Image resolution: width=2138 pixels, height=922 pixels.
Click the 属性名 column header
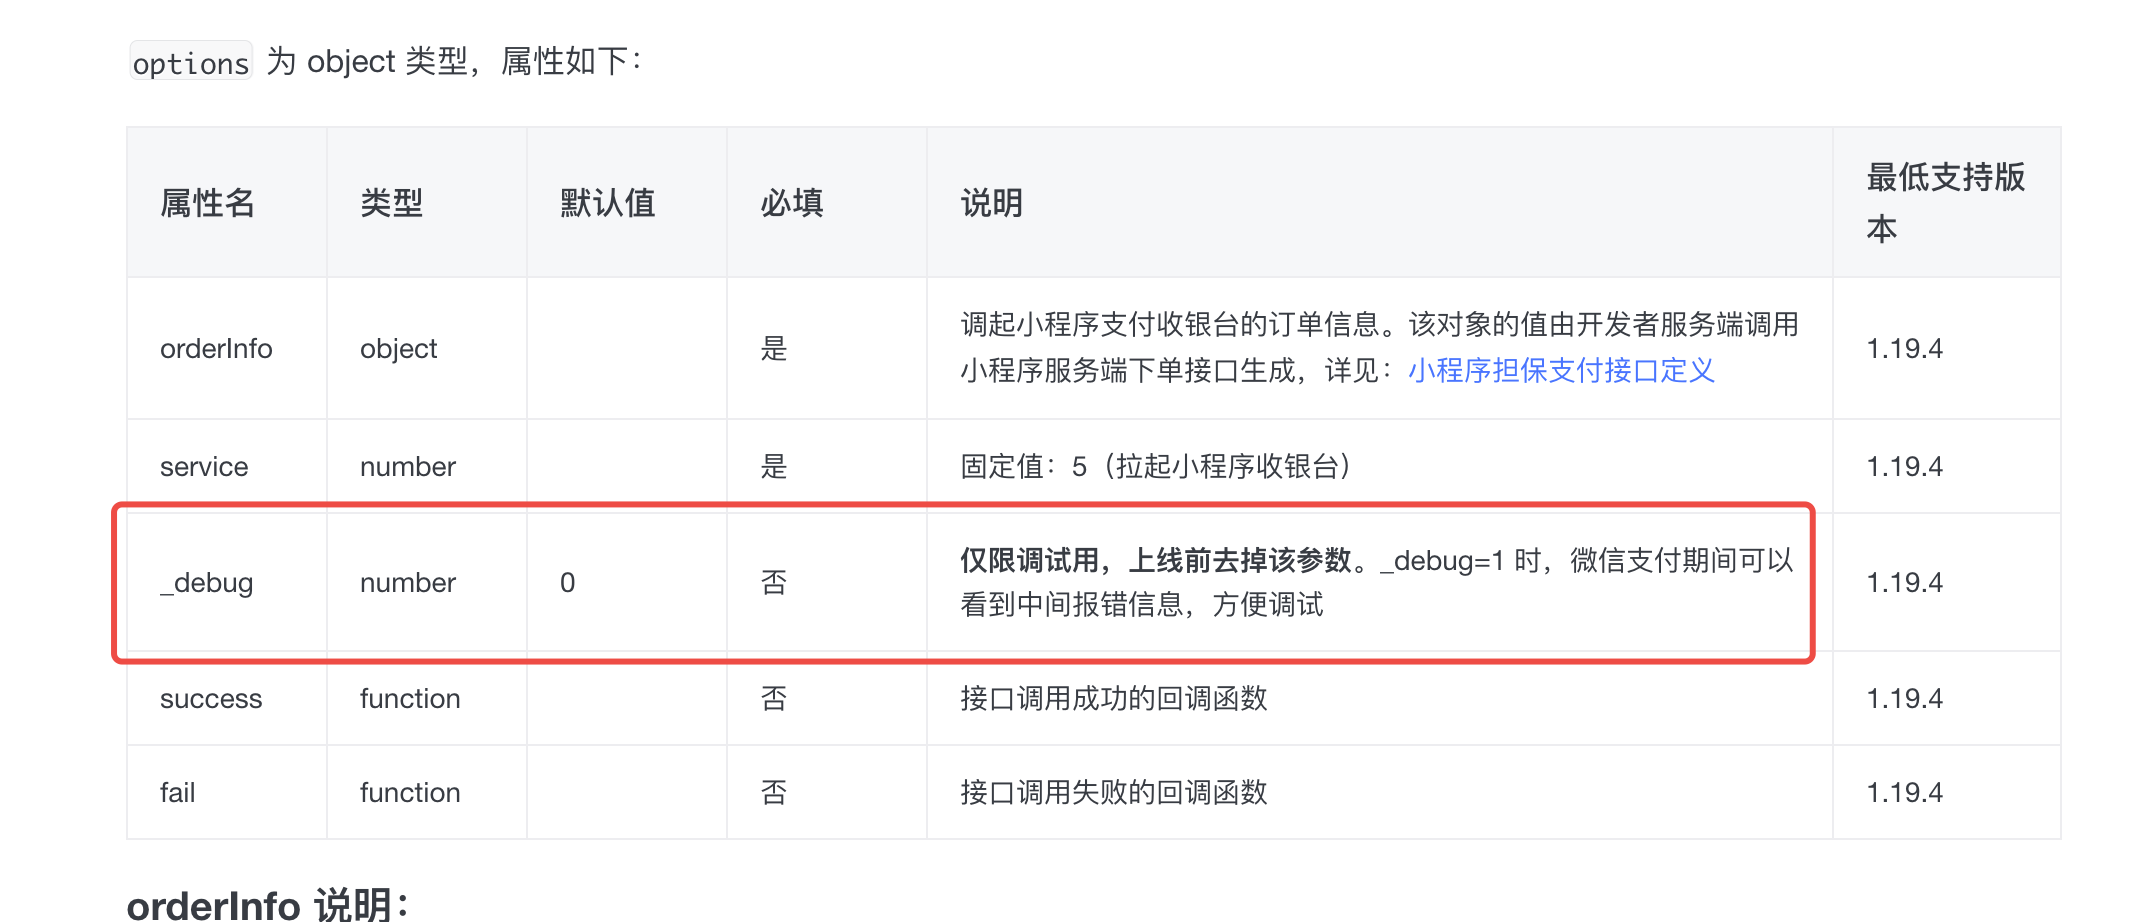click(207, 203)
